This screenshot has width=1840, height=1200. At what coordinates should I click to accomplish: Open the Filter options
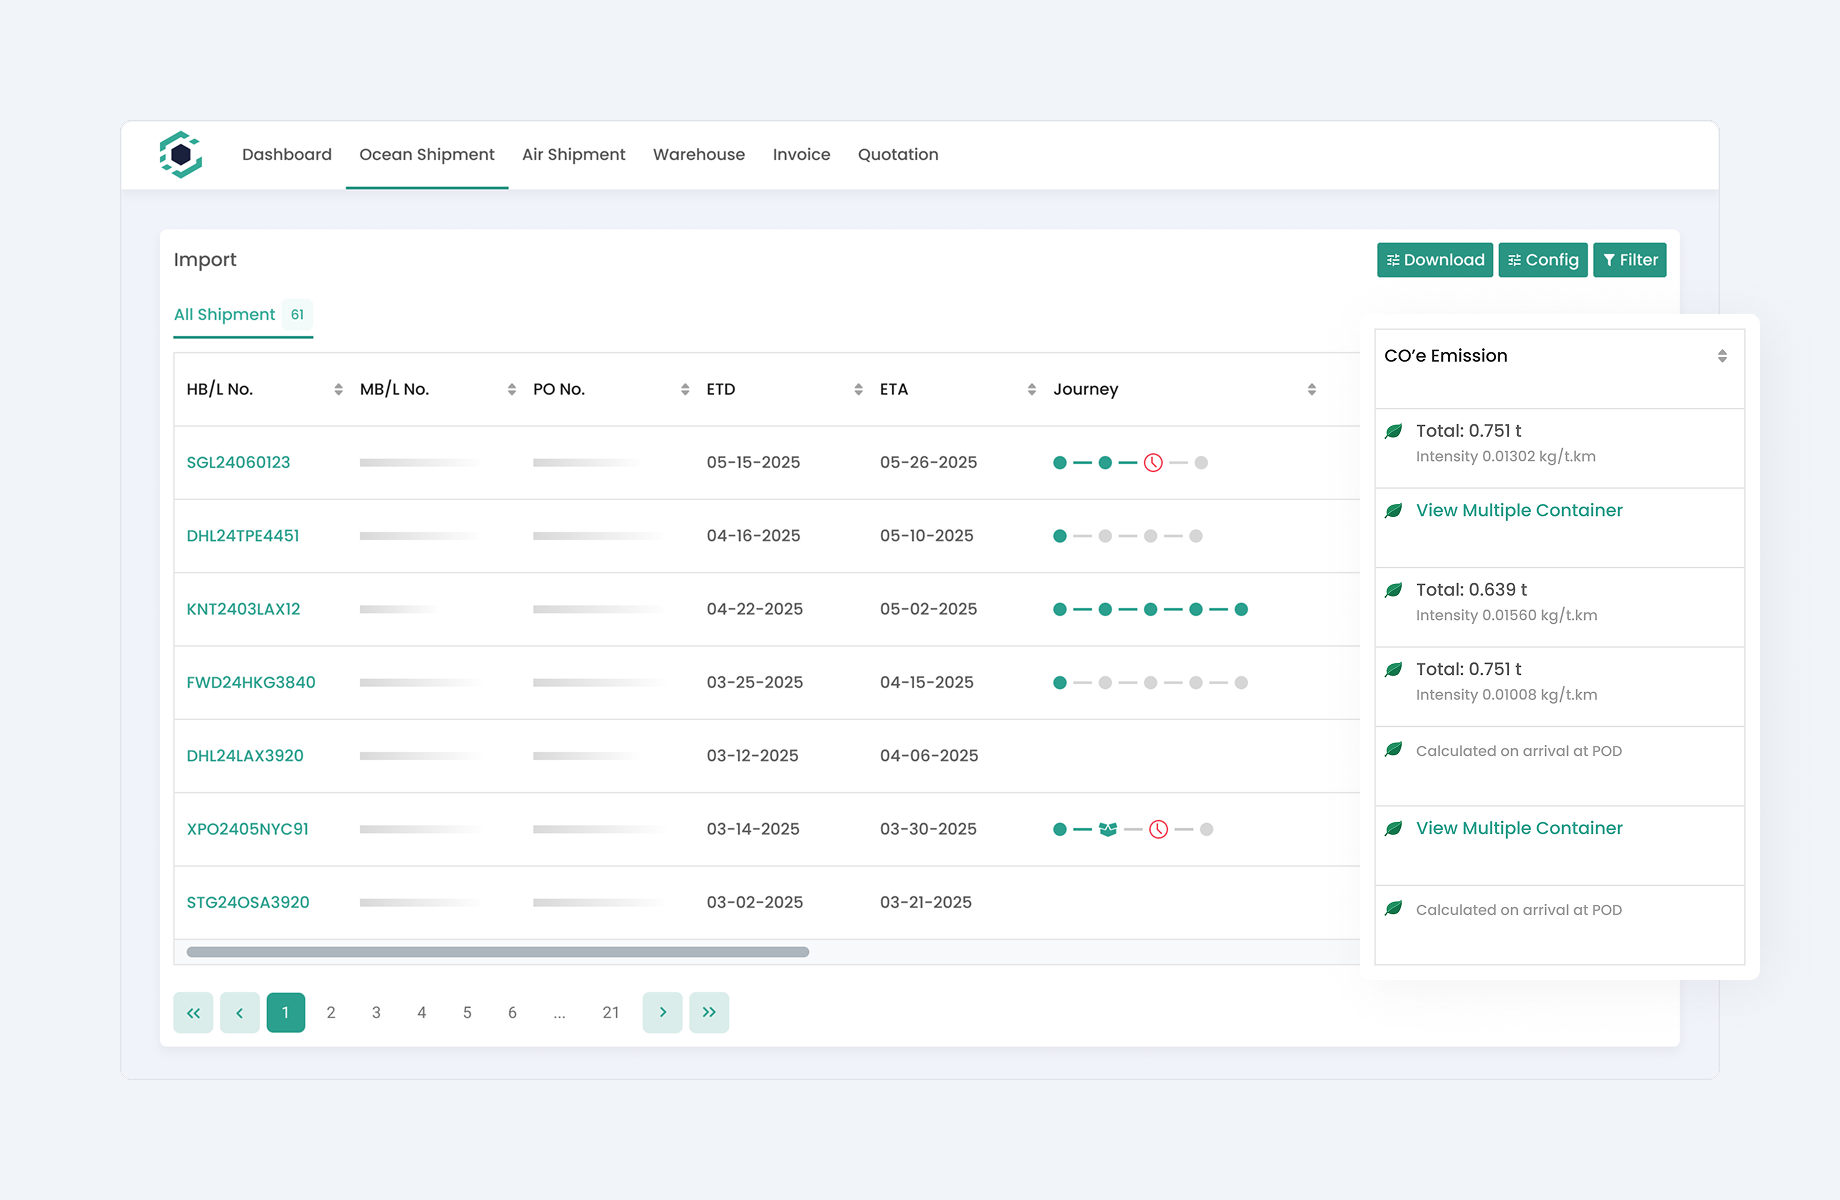coord(1629,260)
